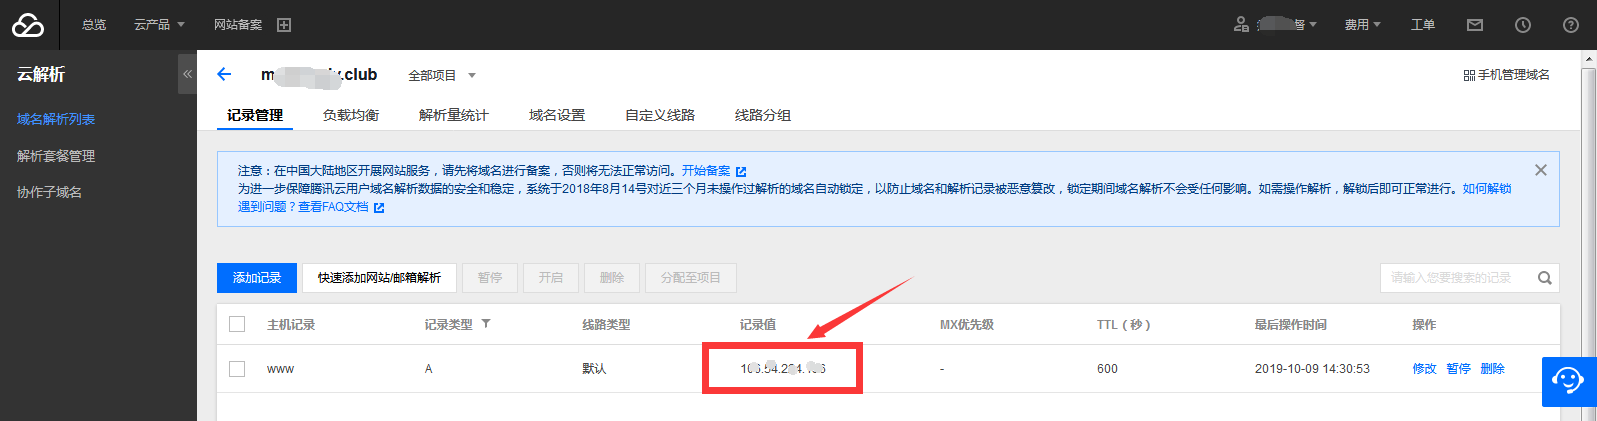The image size is (1597, 421).
Task: Click the scrollbar up arrow
Action: [1589, 59]
